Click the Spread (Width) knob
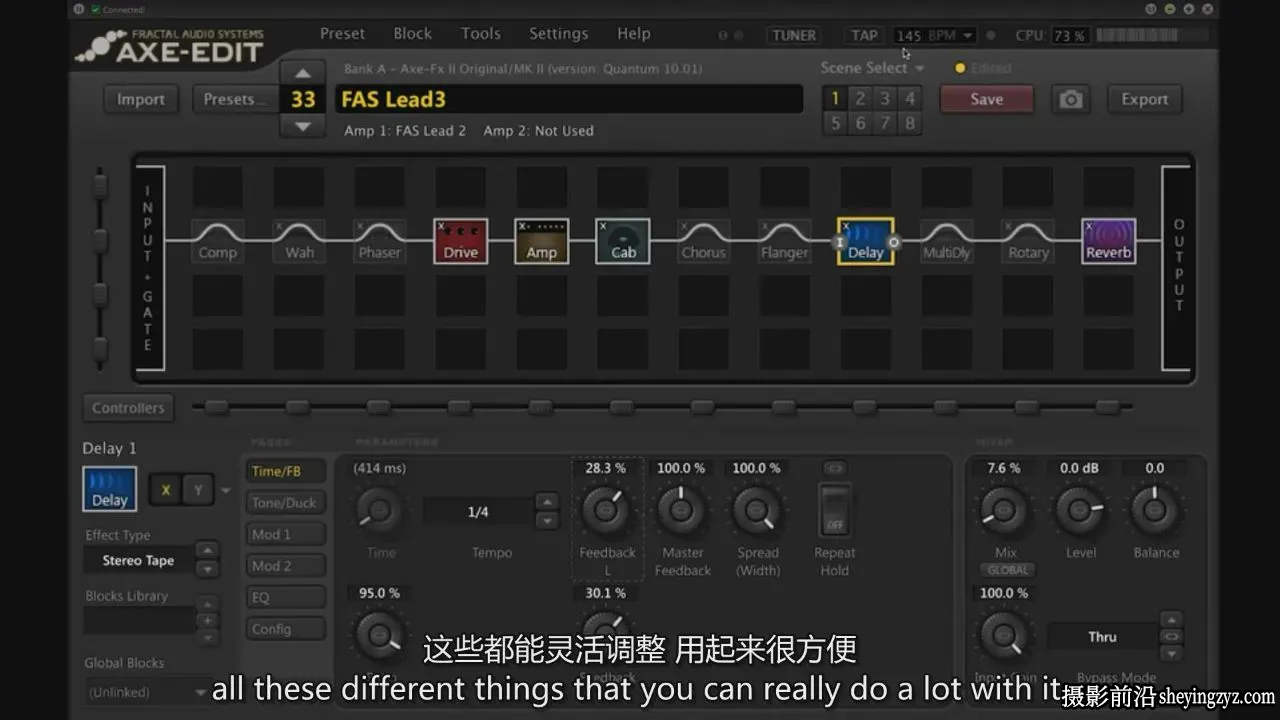1280x720 pixels. (757, 510)
